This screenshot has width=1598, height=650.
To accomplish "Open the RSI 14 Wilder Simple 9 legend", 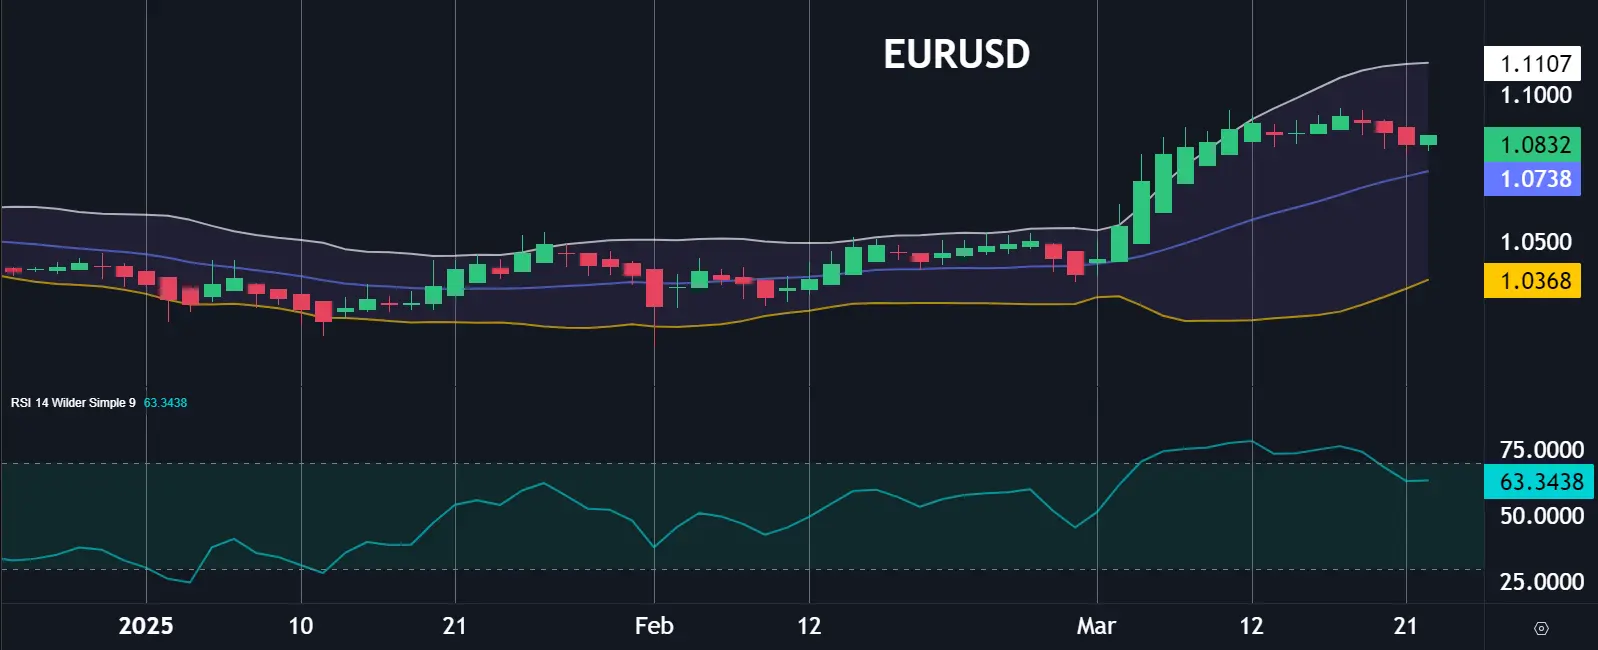I will pos(73,403).
